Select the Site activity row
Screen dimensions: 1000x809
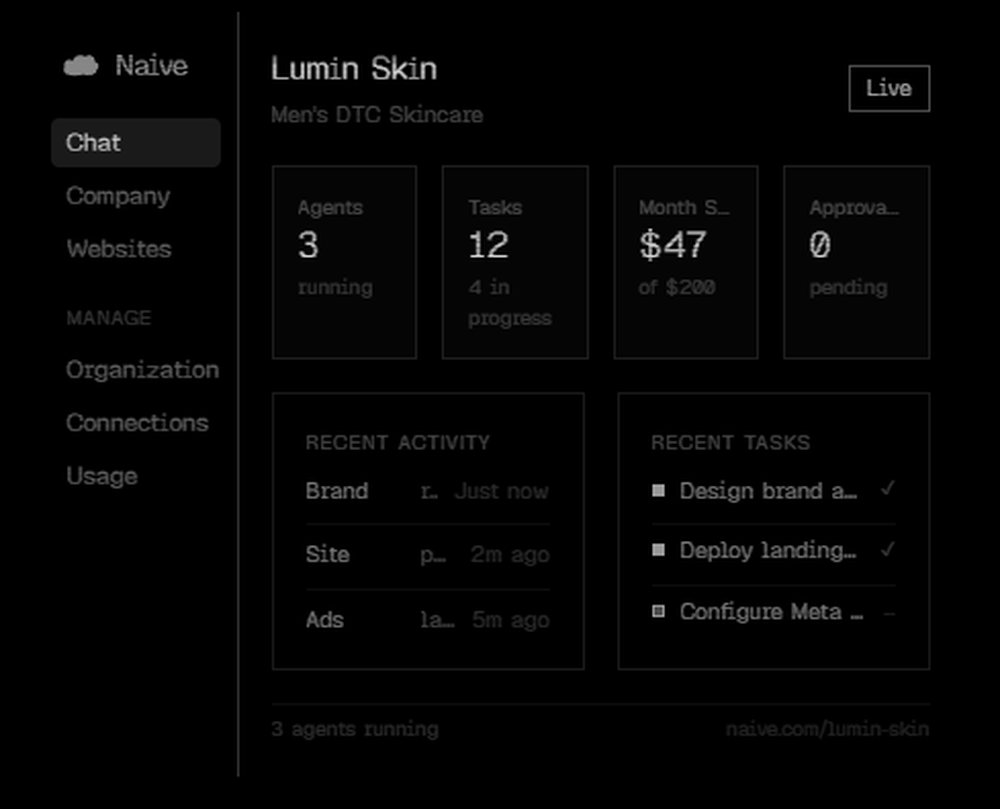[428, 555]
